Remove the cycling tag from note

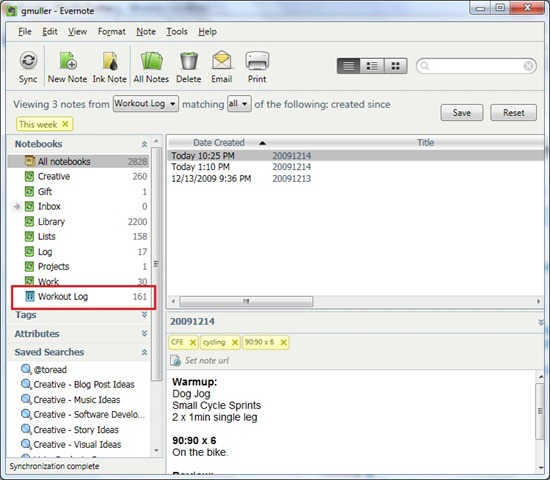[x=235, y=342]
